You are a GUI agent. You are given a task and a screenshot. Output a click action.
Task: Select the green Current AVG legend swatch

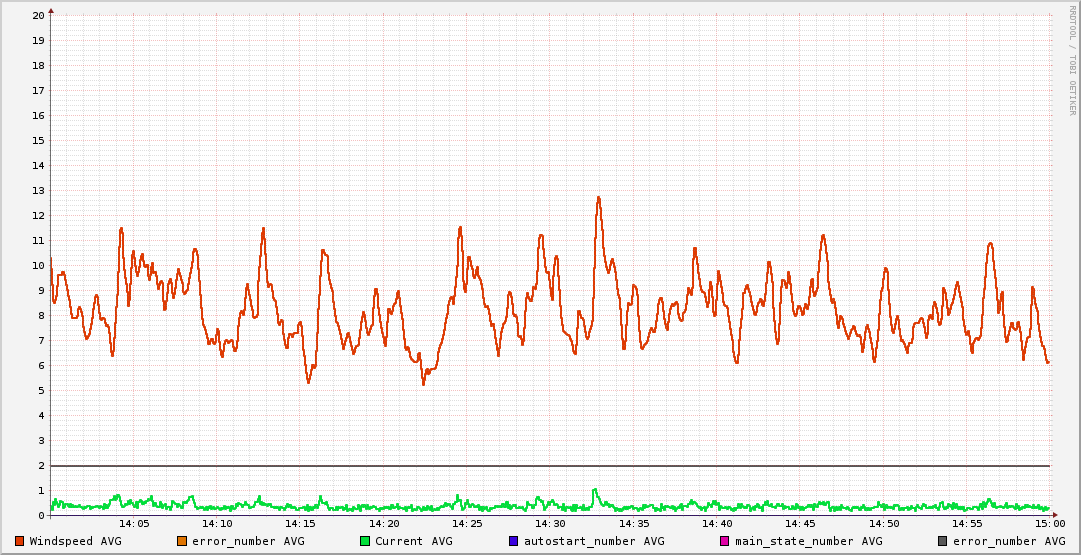pyautogui.click(x=365, y=541)
